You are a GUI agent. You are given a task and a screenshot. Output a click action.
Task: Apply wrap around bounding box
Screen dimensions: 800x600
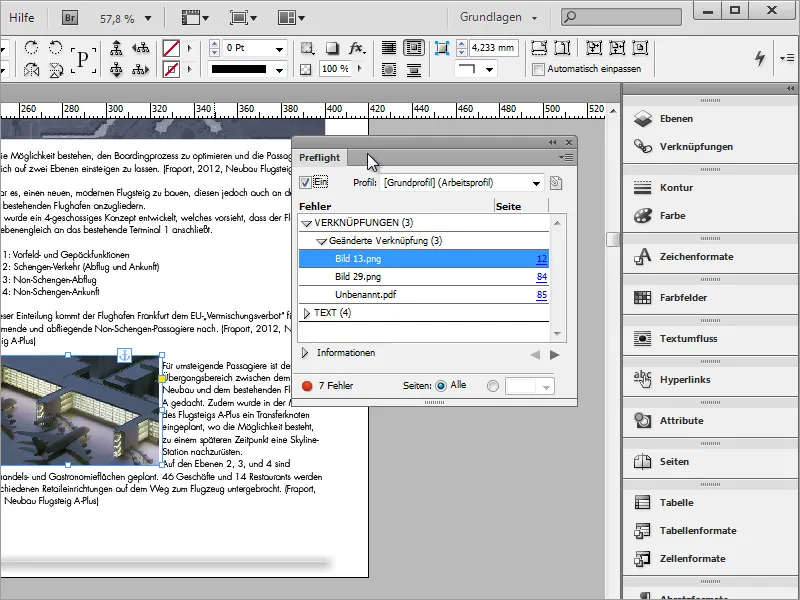413,48
